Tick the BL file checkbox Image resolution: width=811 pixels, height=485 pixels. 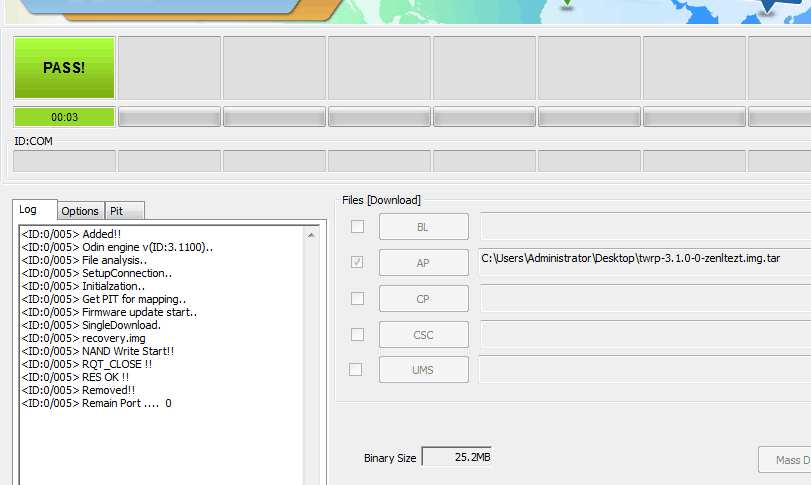357,226
